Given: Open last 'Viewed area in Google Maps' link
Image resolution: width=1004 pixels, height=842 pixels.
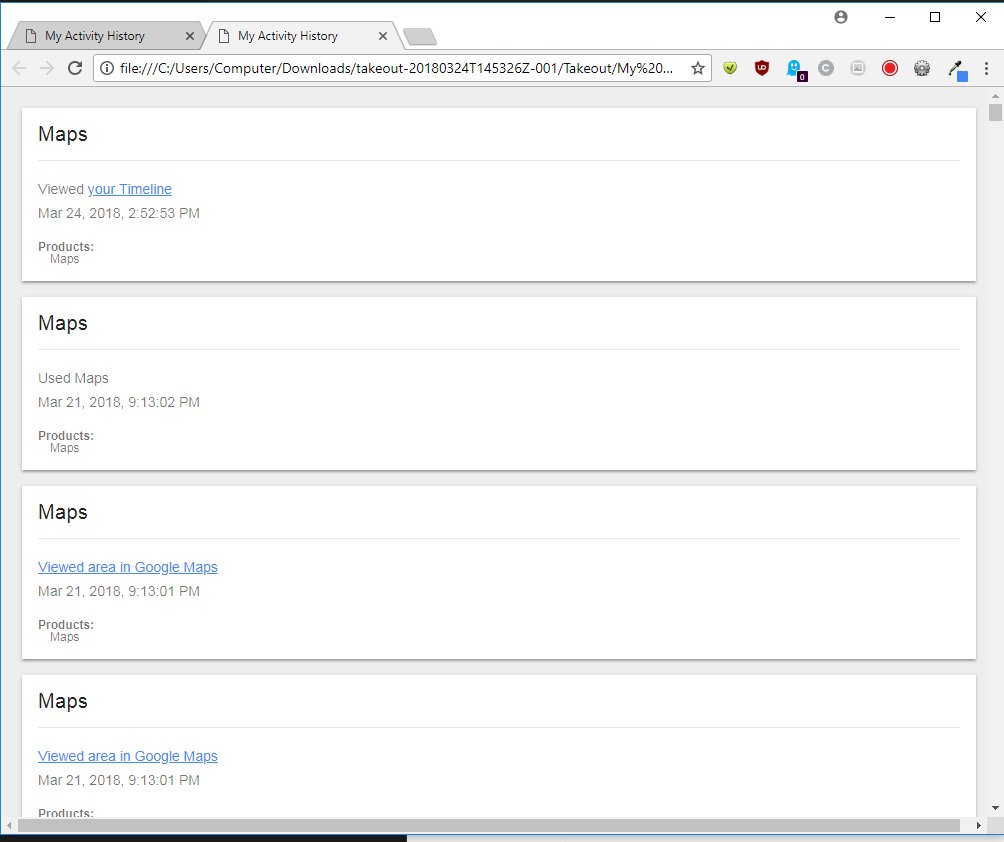Looking at the screenshot, I should tap(127, 756).
